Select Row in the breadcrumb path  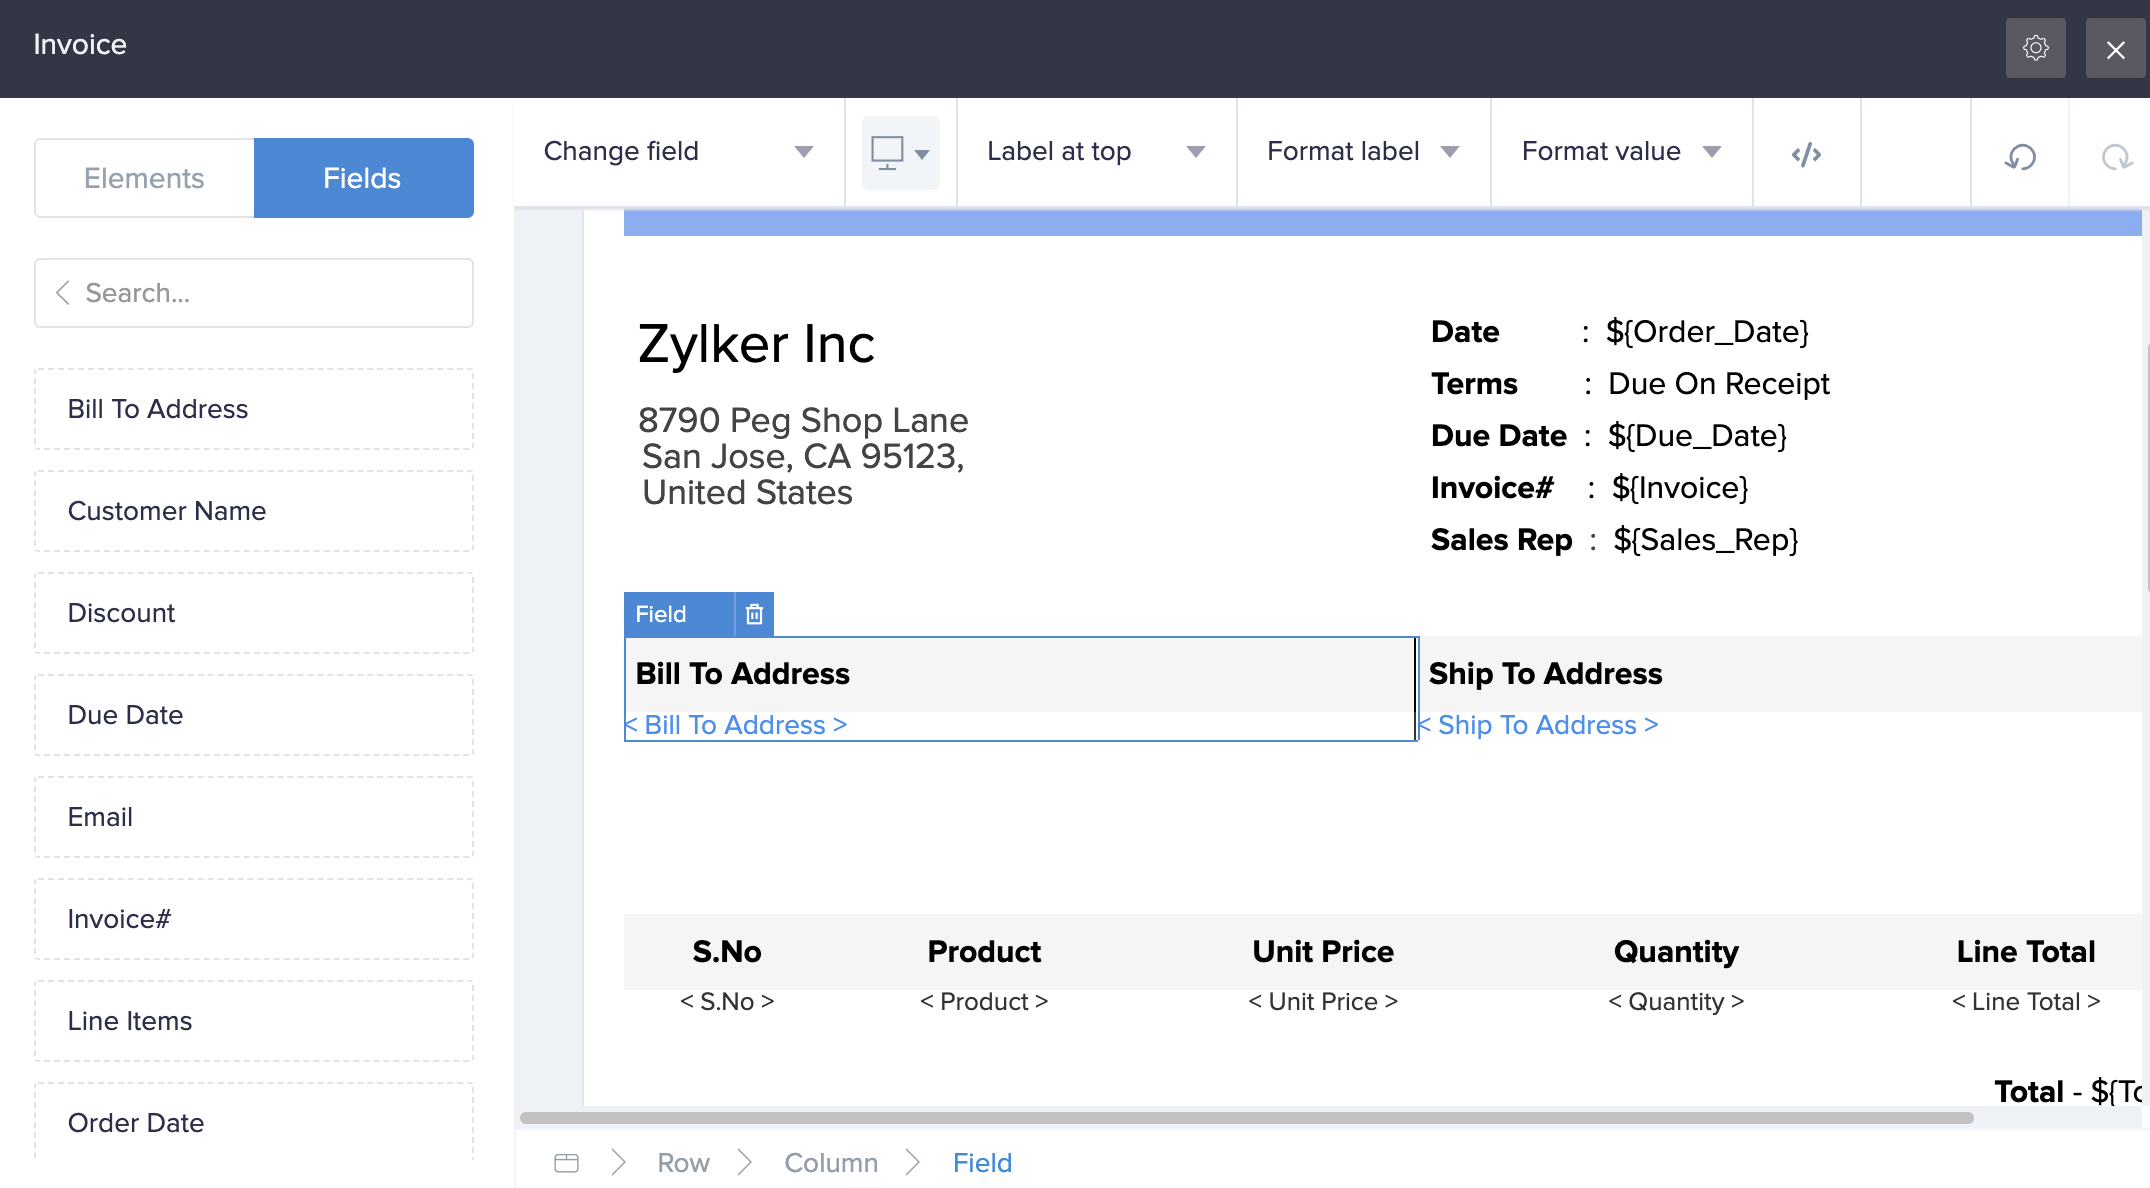pyautogui.click(x=683, y=1163)
